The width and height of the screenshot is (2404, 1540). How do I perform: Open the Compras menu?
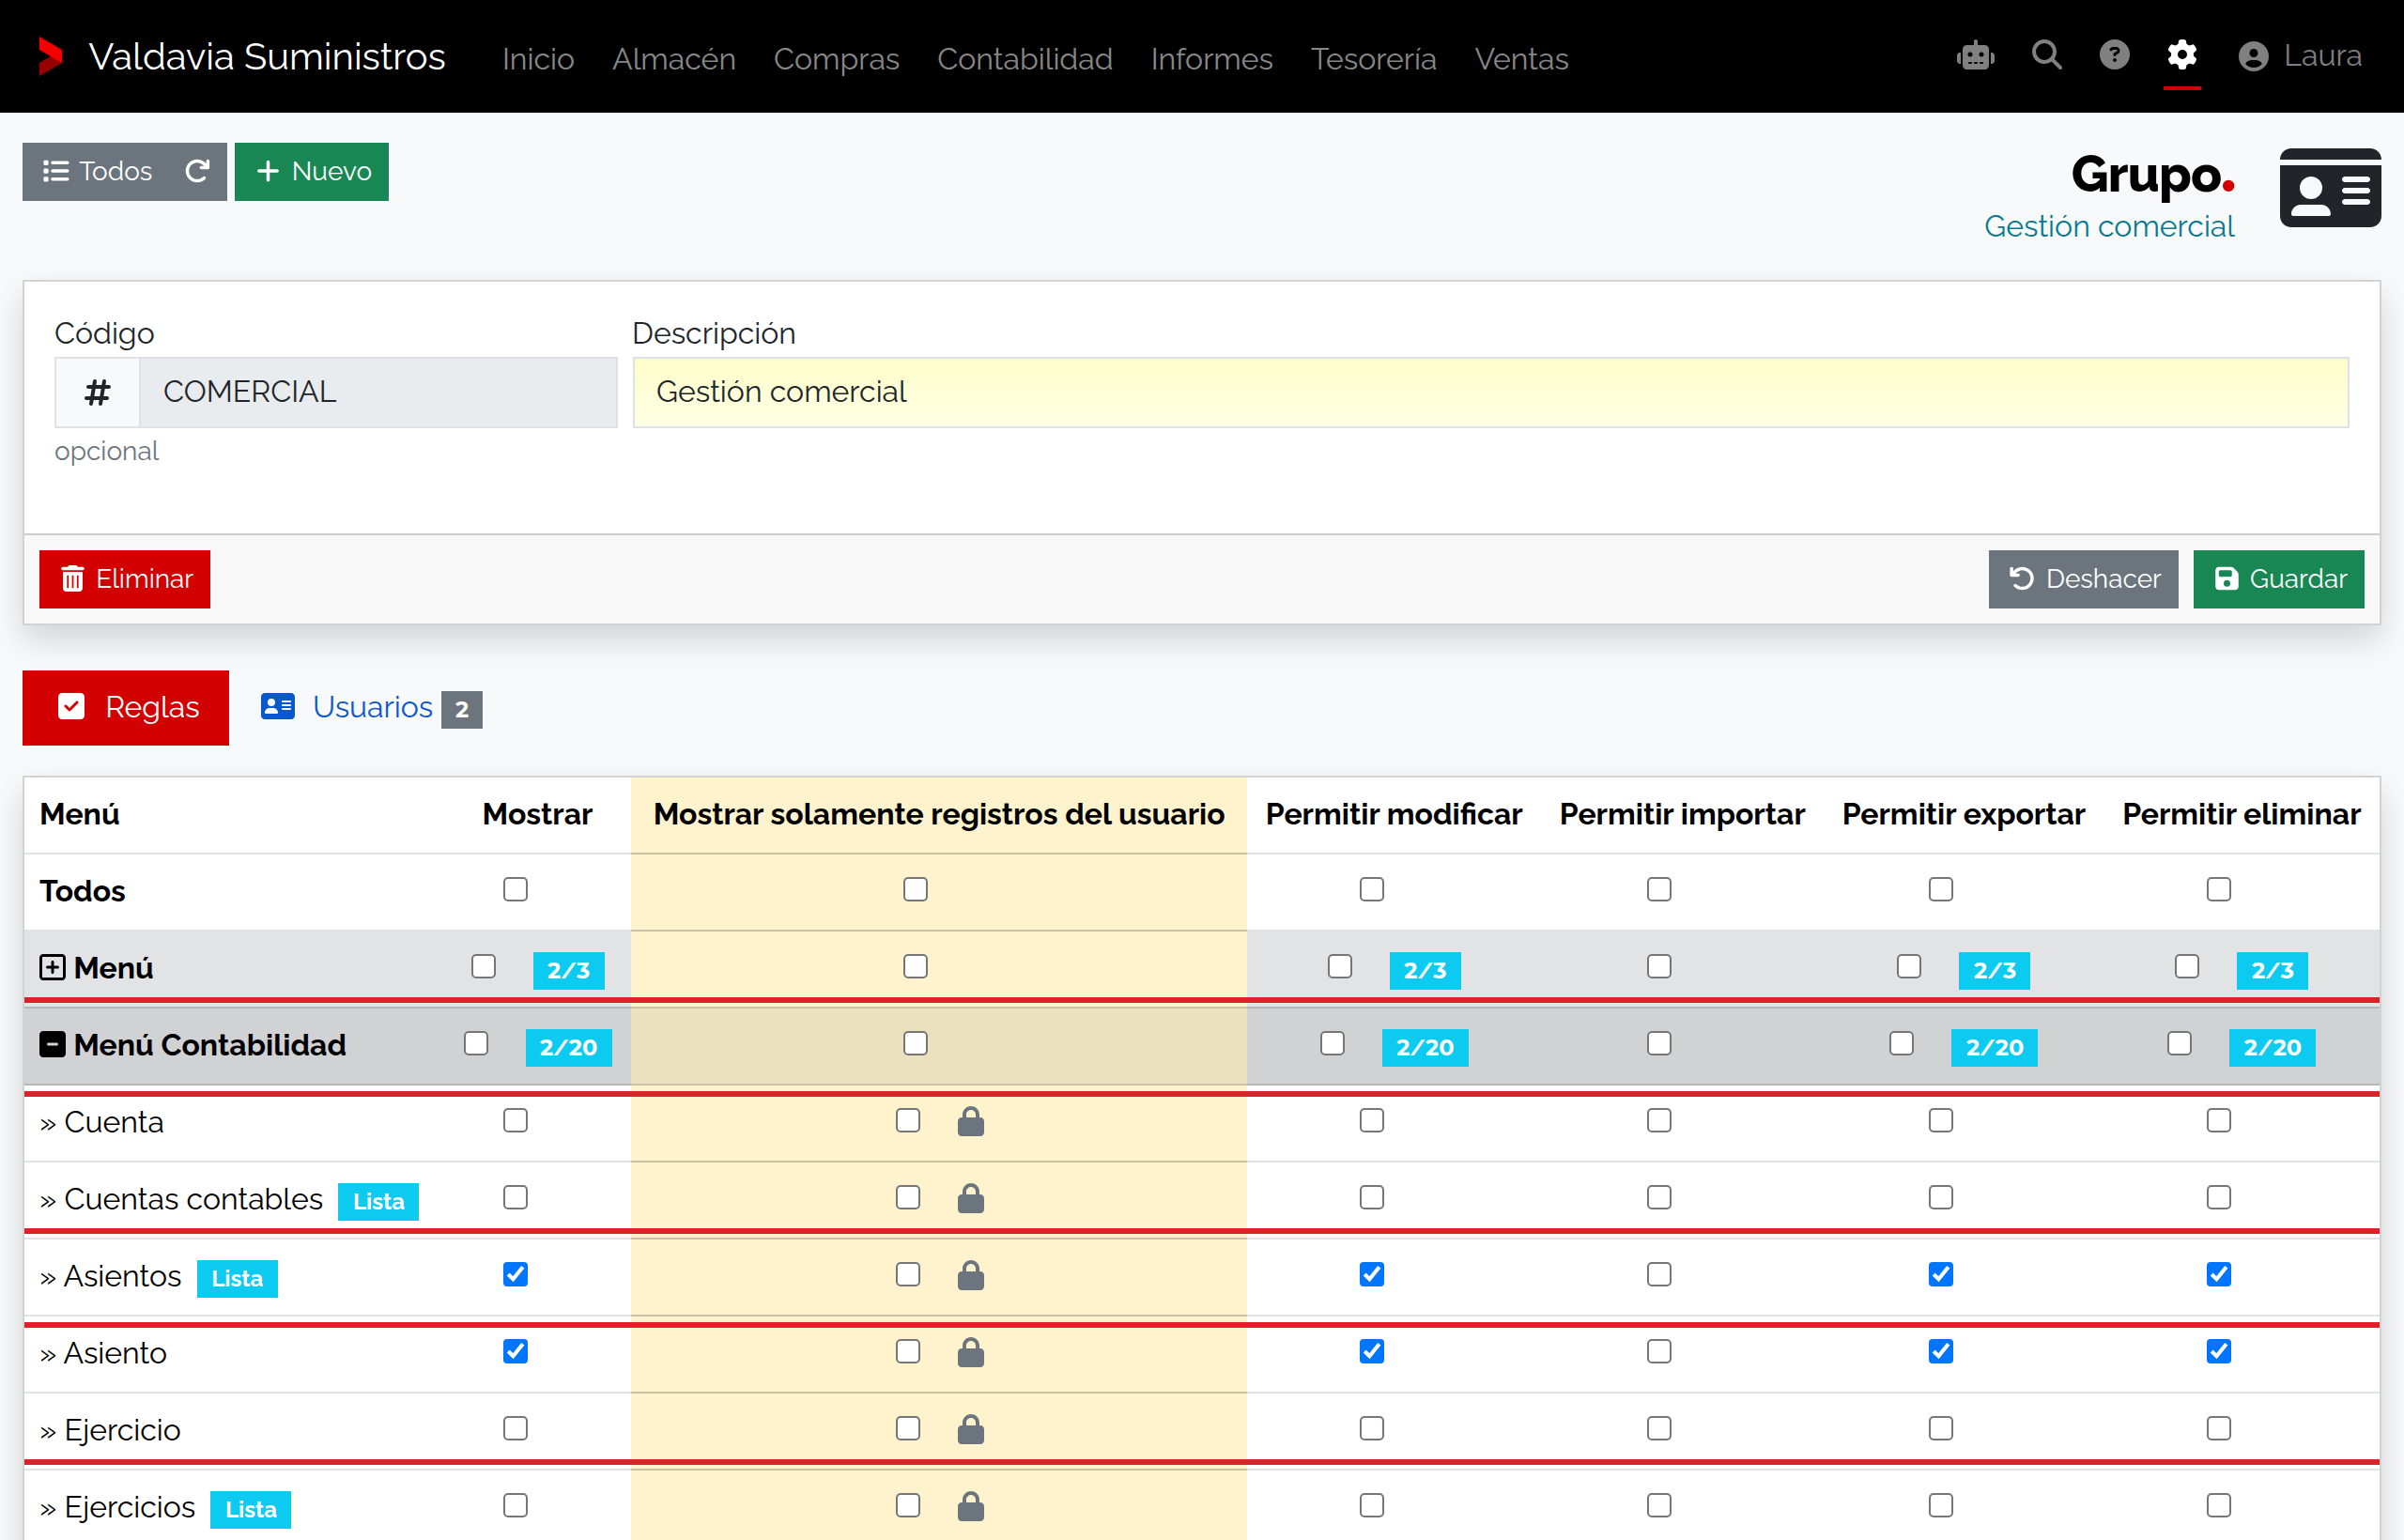click(x=836, y=59)
